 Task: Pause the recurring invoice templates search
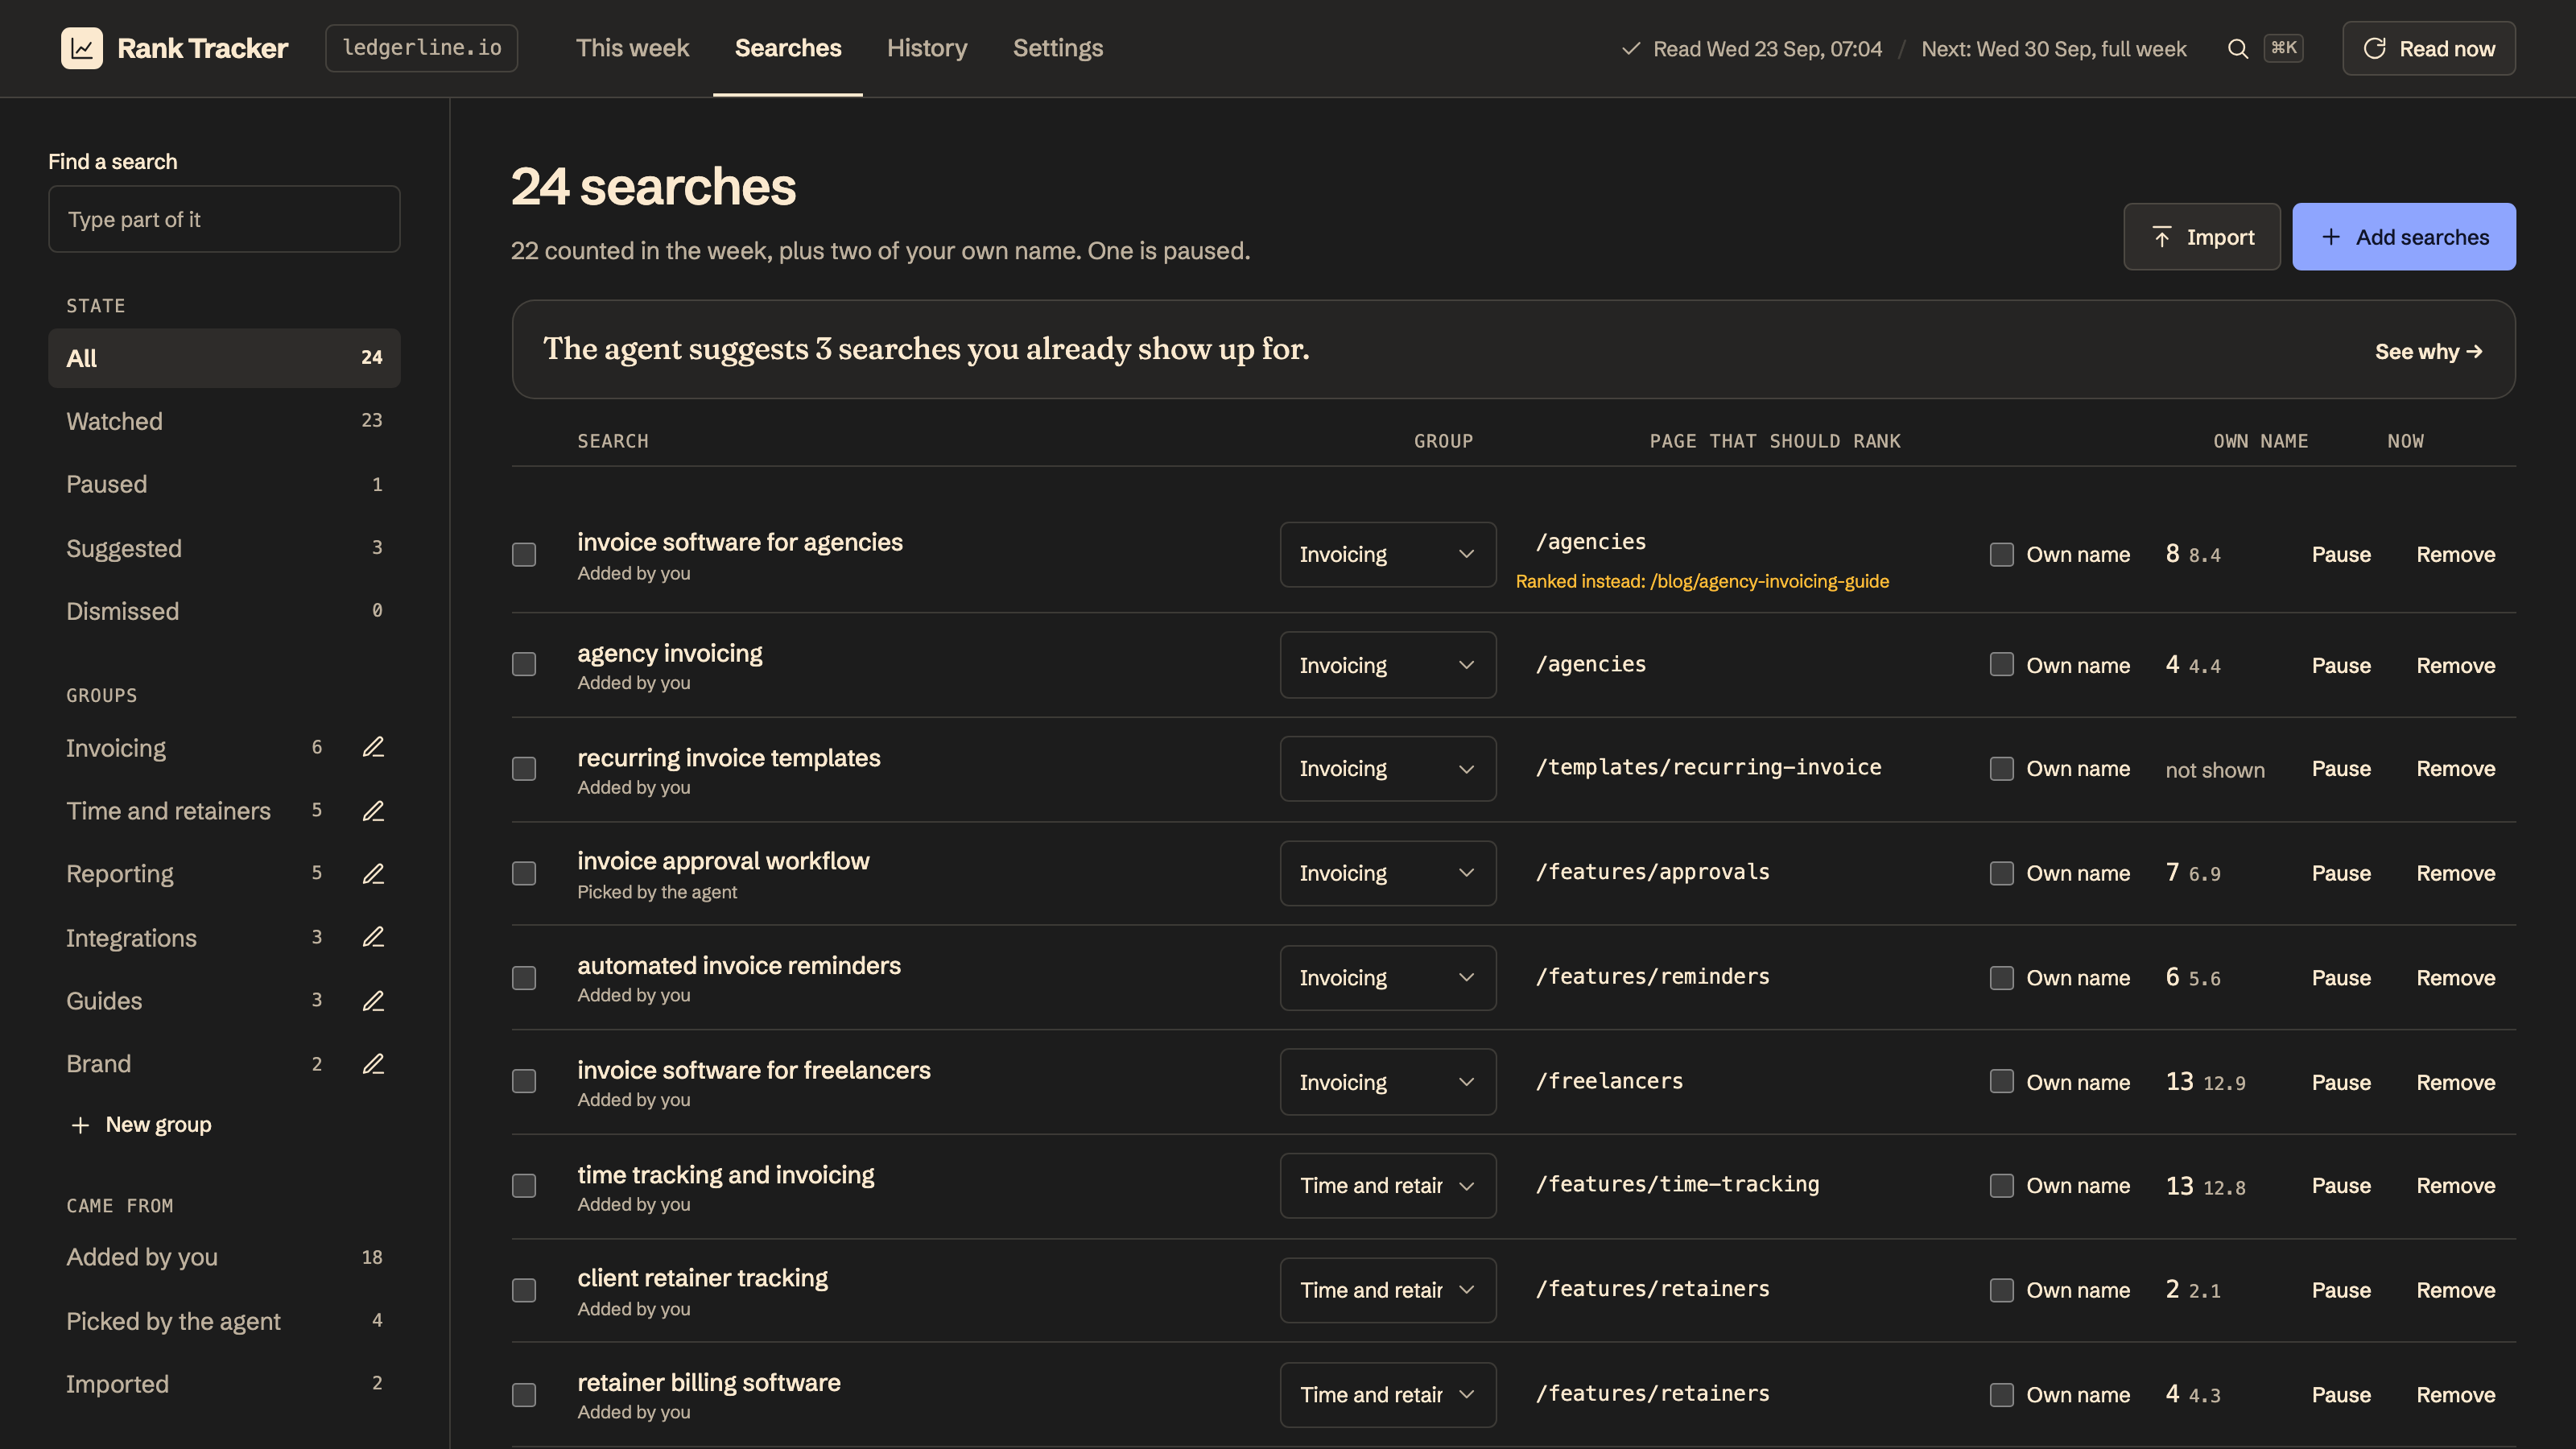pyautogui.click(x=2341, y=768)
